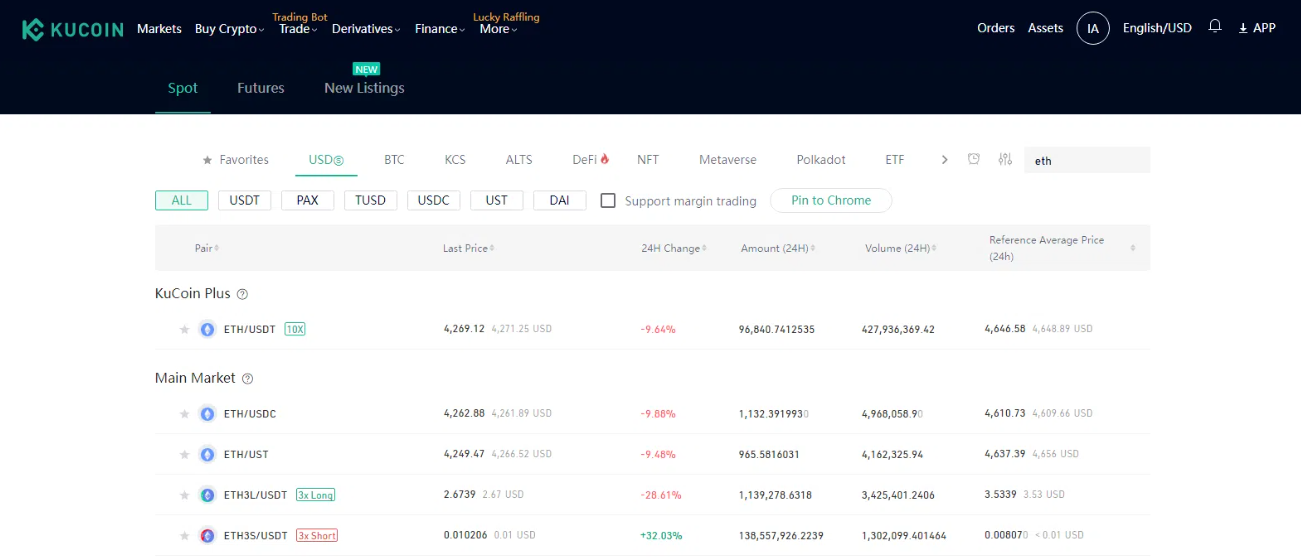Select the Favorites market tab
Image resolution: width=1301 pixels, height=557 pixels.
click(235, 160)
